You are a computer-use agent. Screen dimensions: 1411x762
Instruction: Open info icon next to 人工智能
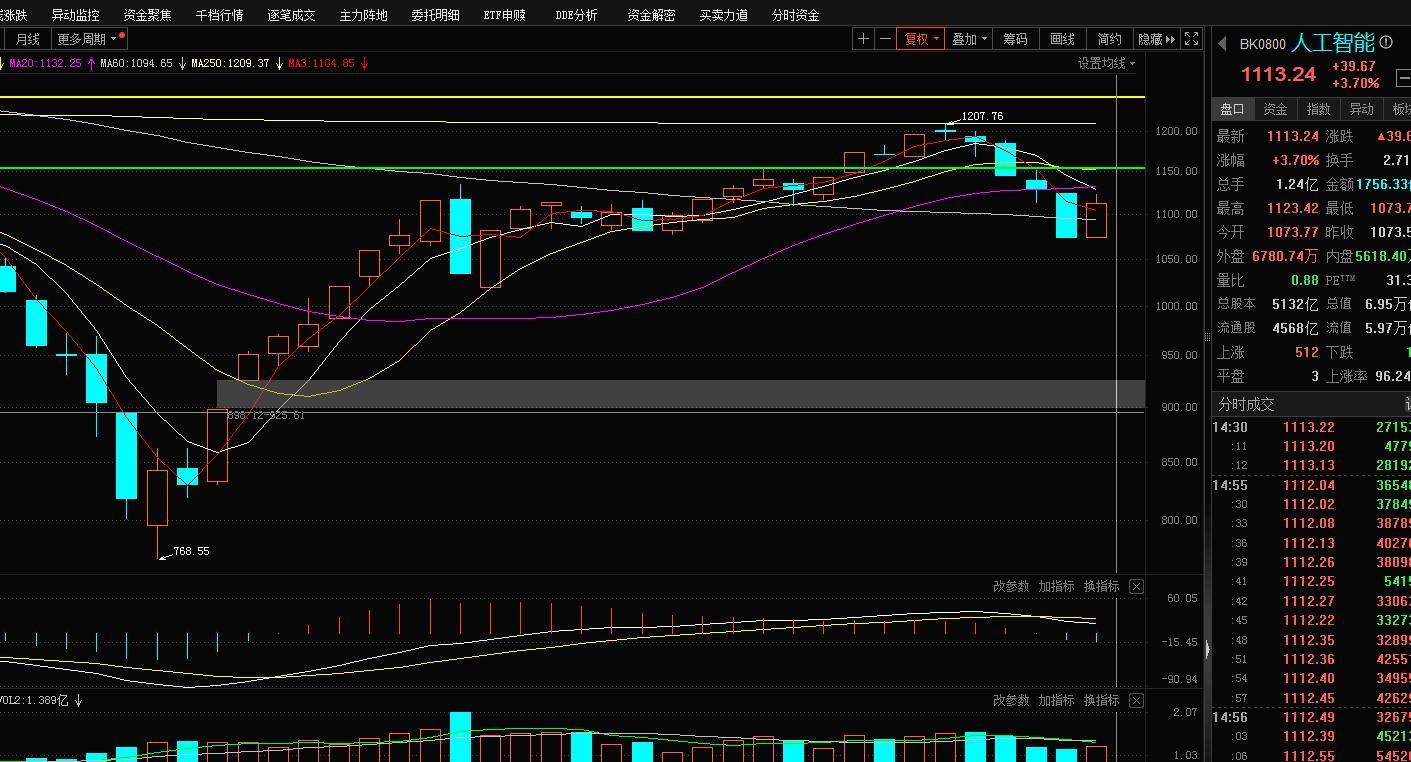pos(1386,43)
